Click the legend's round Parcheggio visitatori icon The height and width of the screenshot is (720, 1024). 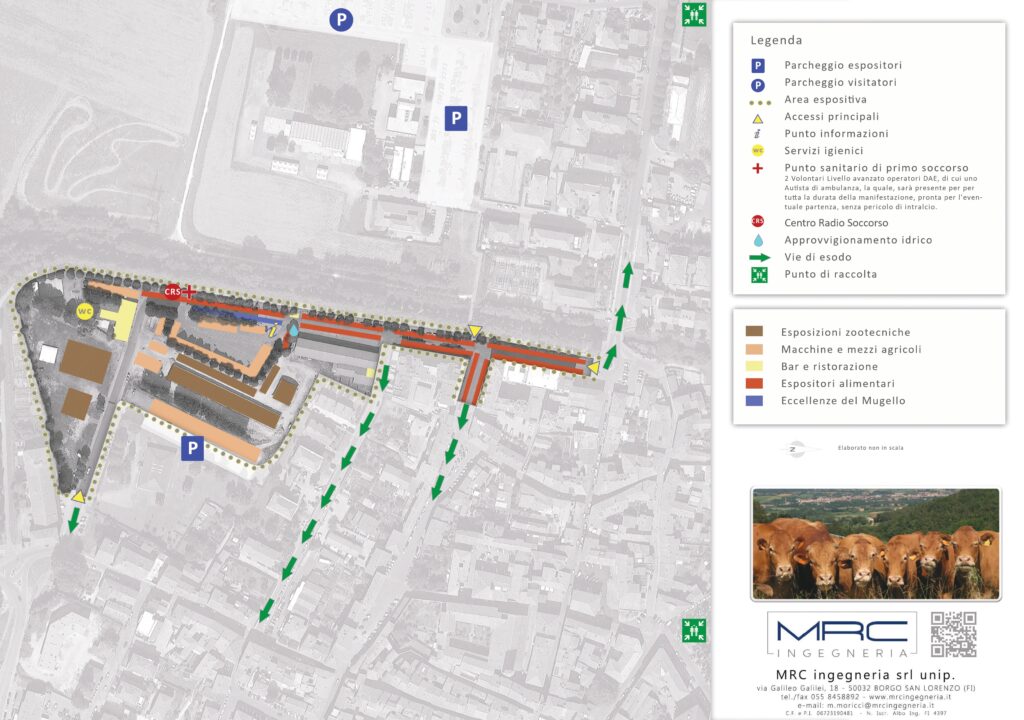[x=758, y=85]
